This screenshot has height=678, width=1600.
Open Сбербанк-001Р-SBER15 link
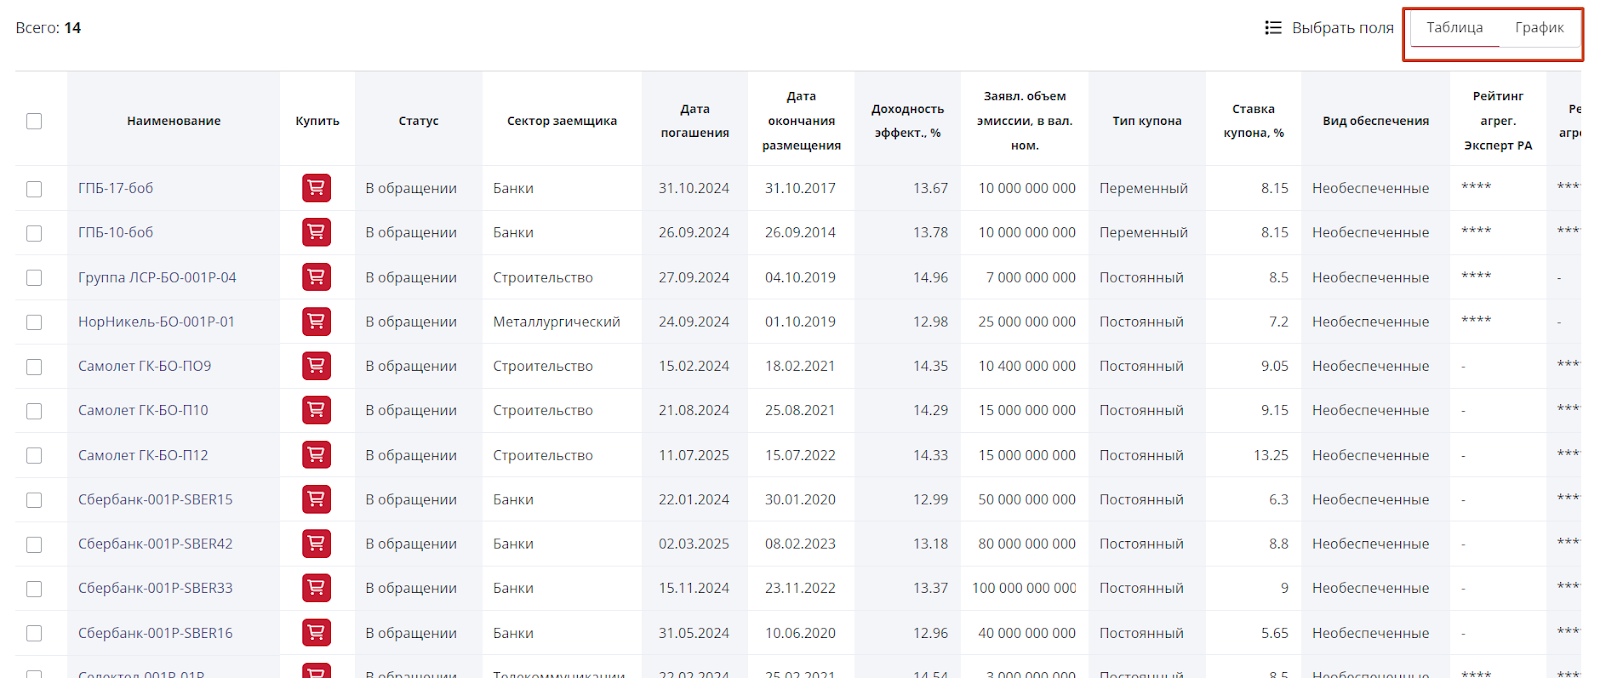(155, 499)
